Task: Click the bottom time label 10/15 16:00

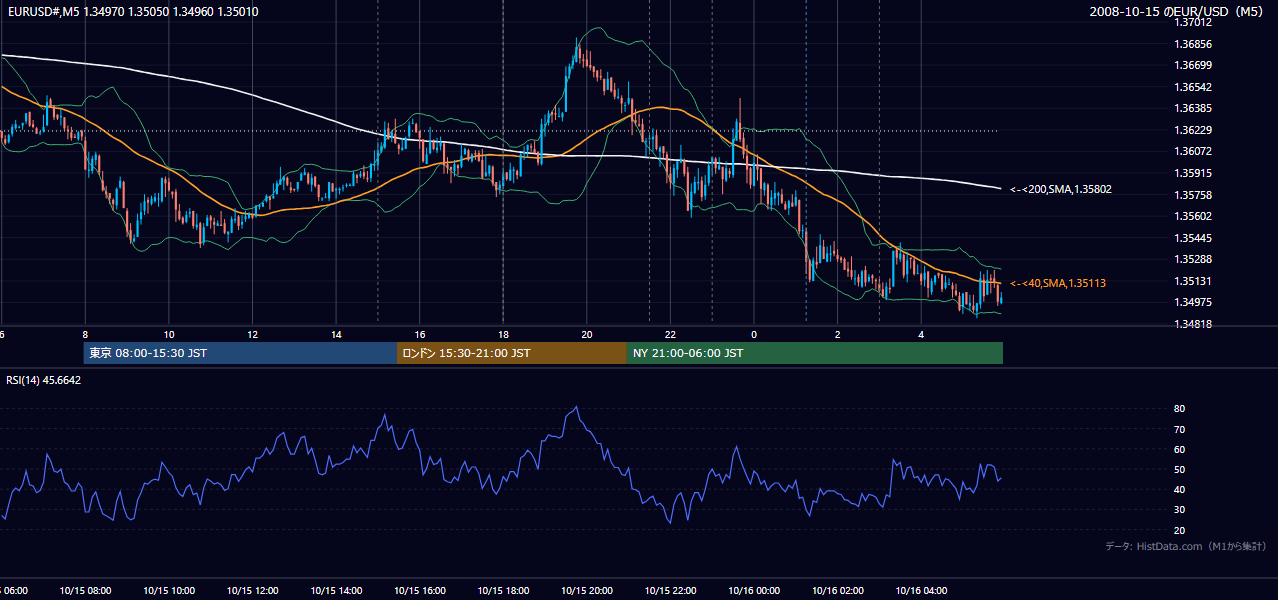Action: (419, 591)
